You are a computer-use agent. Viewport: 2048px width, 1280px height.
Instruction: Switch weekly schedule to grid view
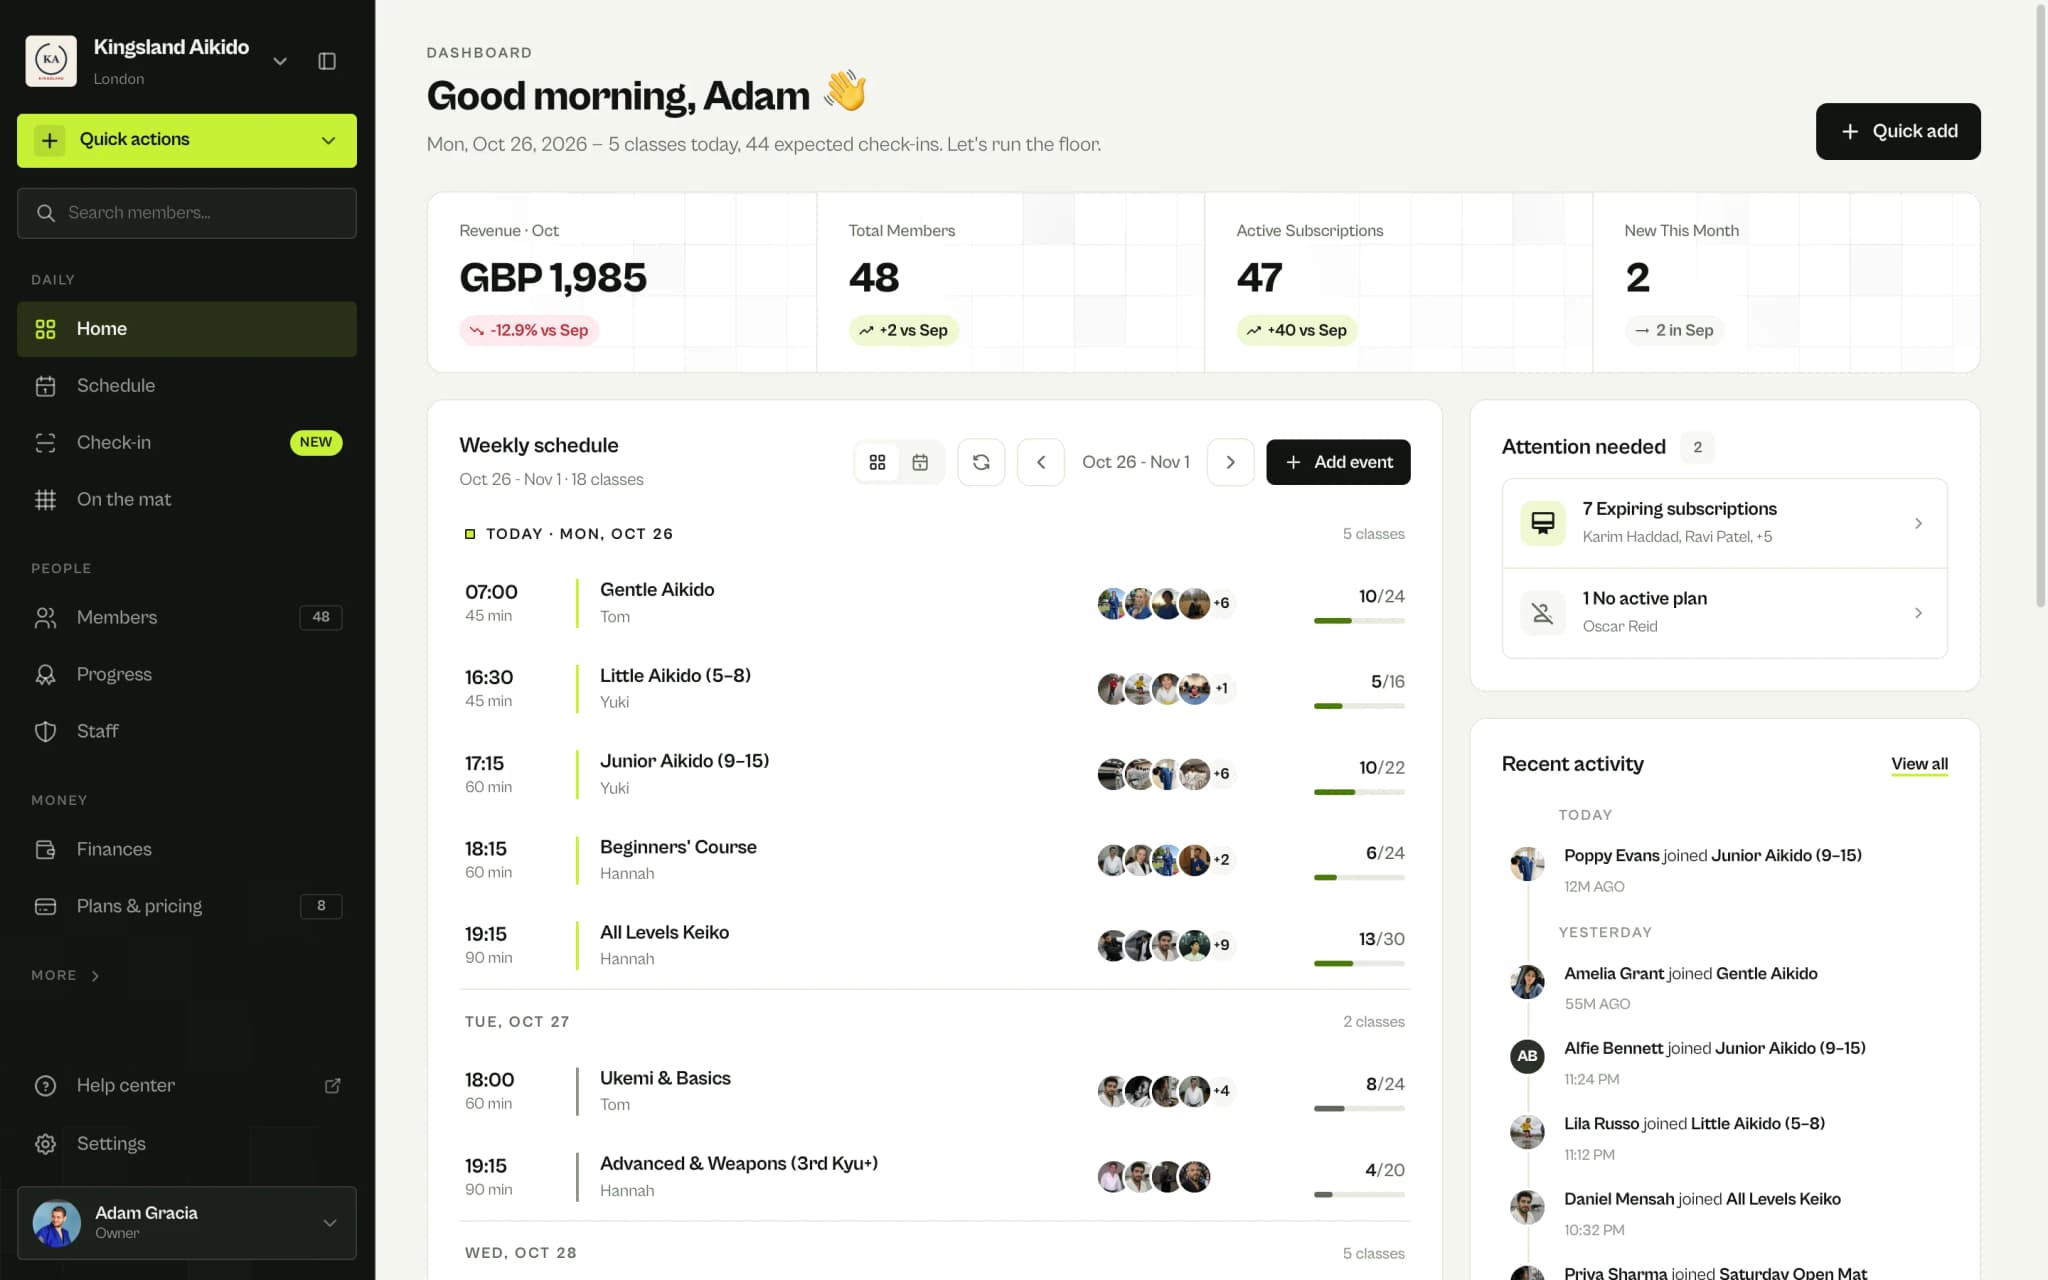877,462
